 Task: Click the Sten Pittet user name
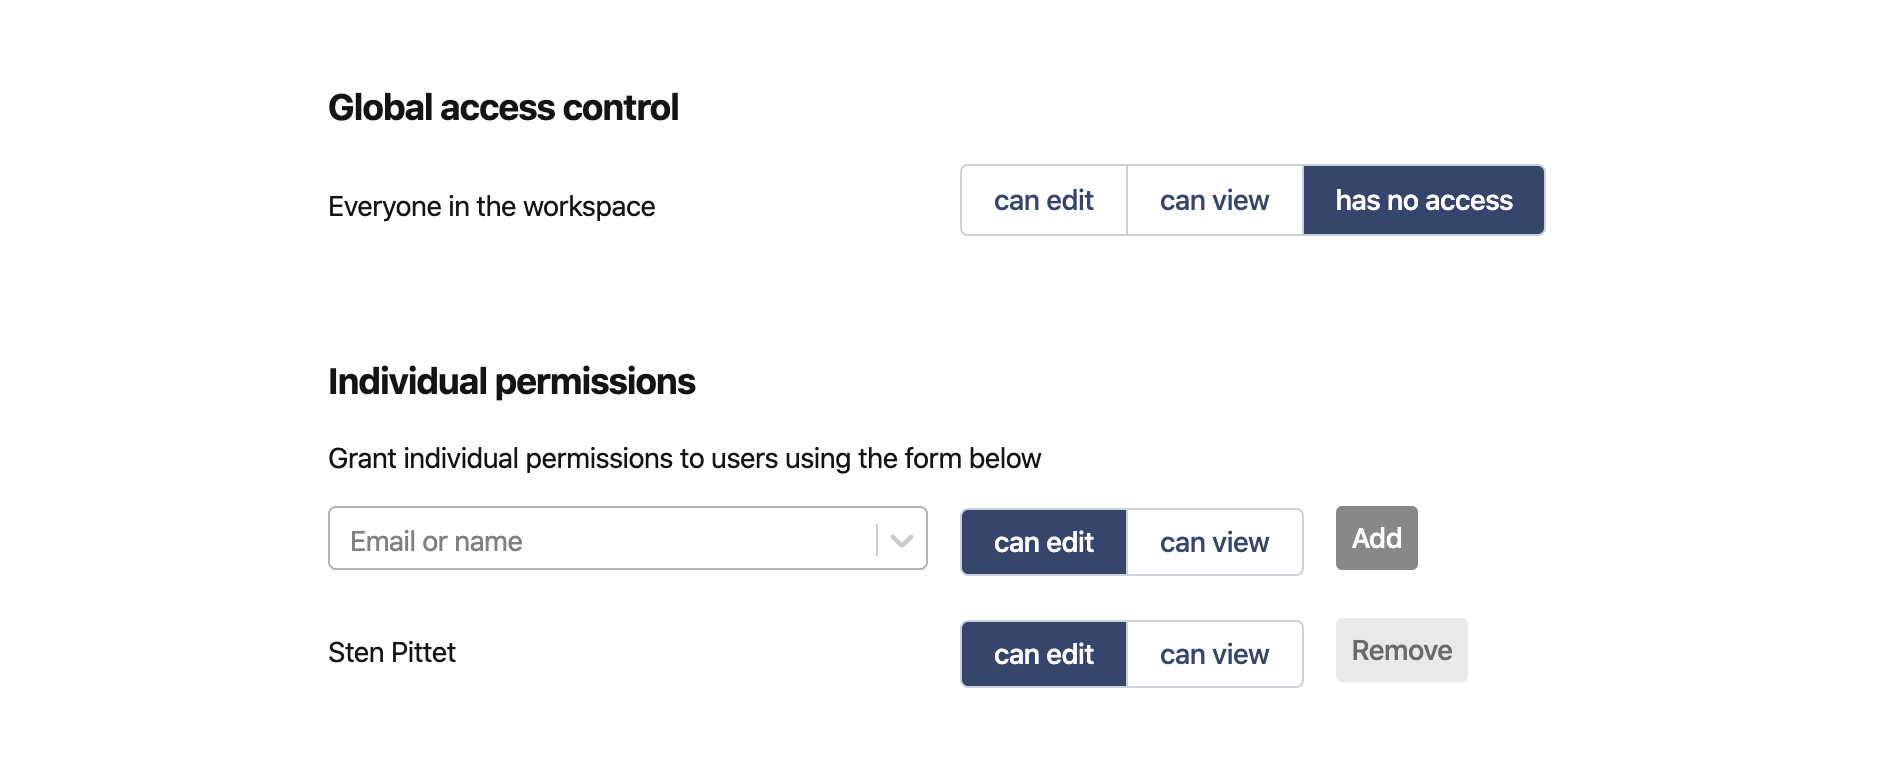pos(391,653)
